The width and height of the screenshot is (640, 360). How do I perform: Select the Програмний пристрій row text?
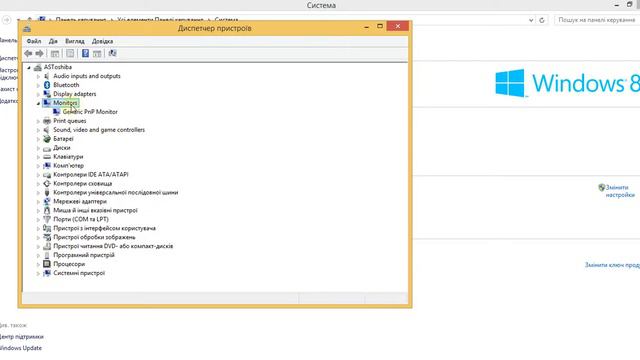click(x=84, y=255)
